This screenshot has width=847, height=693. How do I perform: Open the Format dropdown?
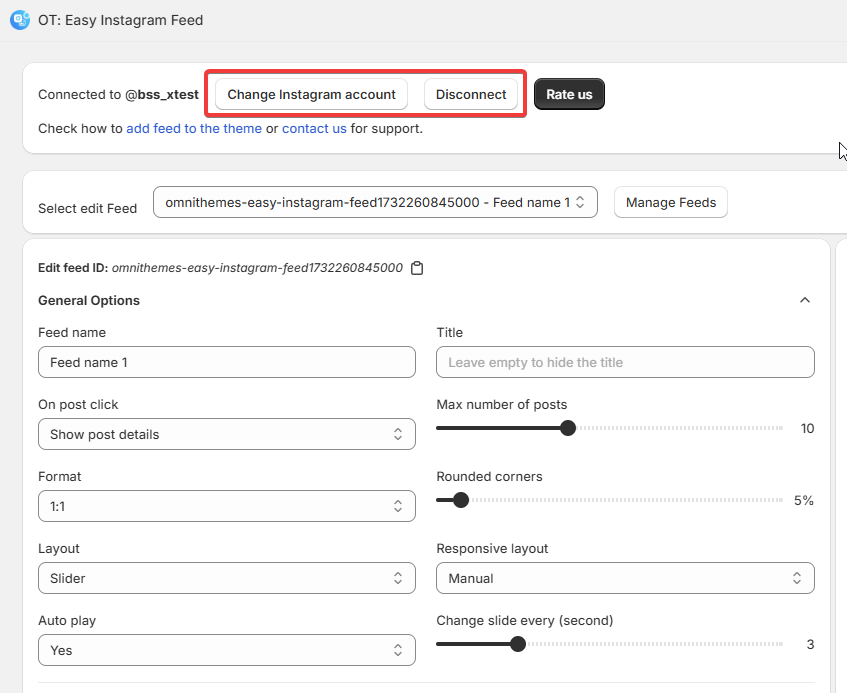tap(226, 506)
